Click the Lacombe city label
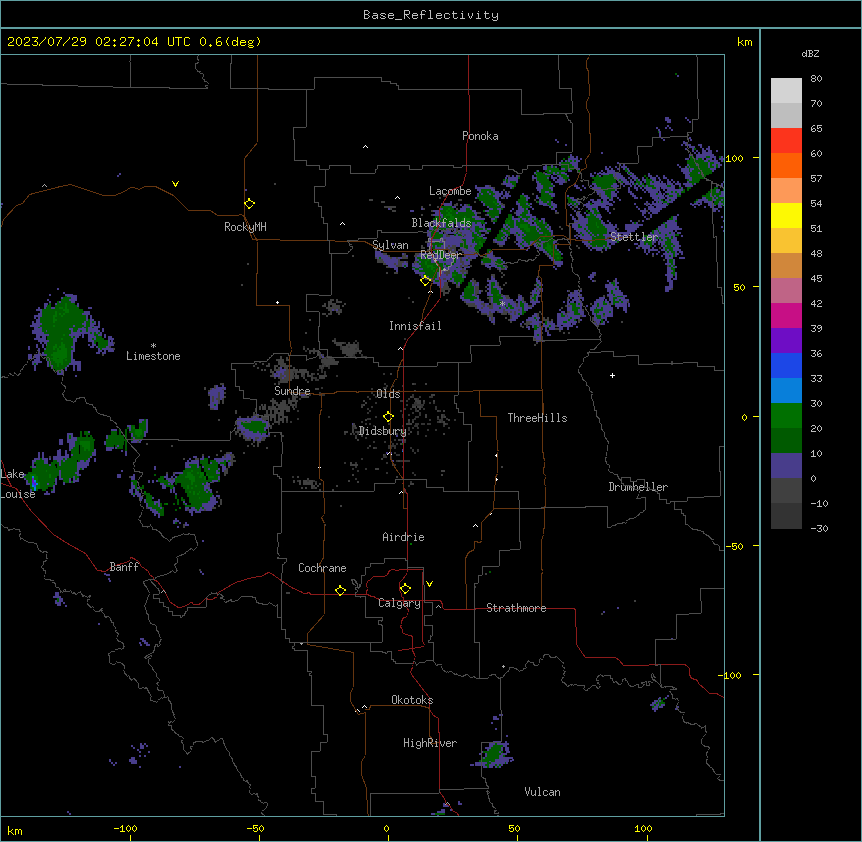This screenshot has height=842, width=862. point(450,191)
